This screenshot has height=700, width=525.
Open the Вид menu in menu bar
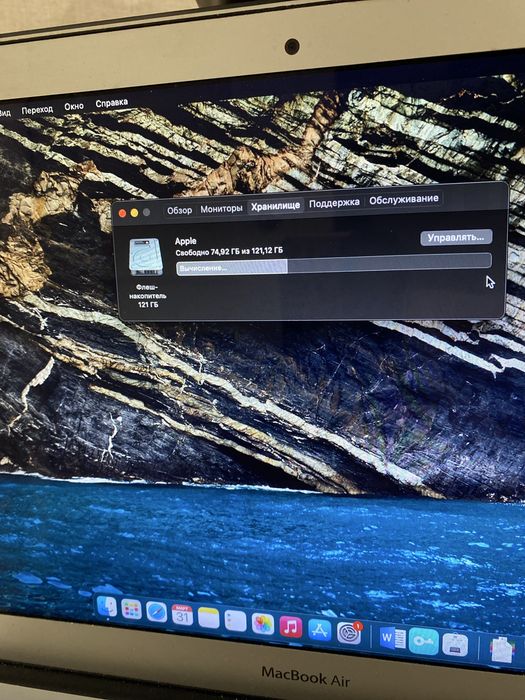(4, 112)
